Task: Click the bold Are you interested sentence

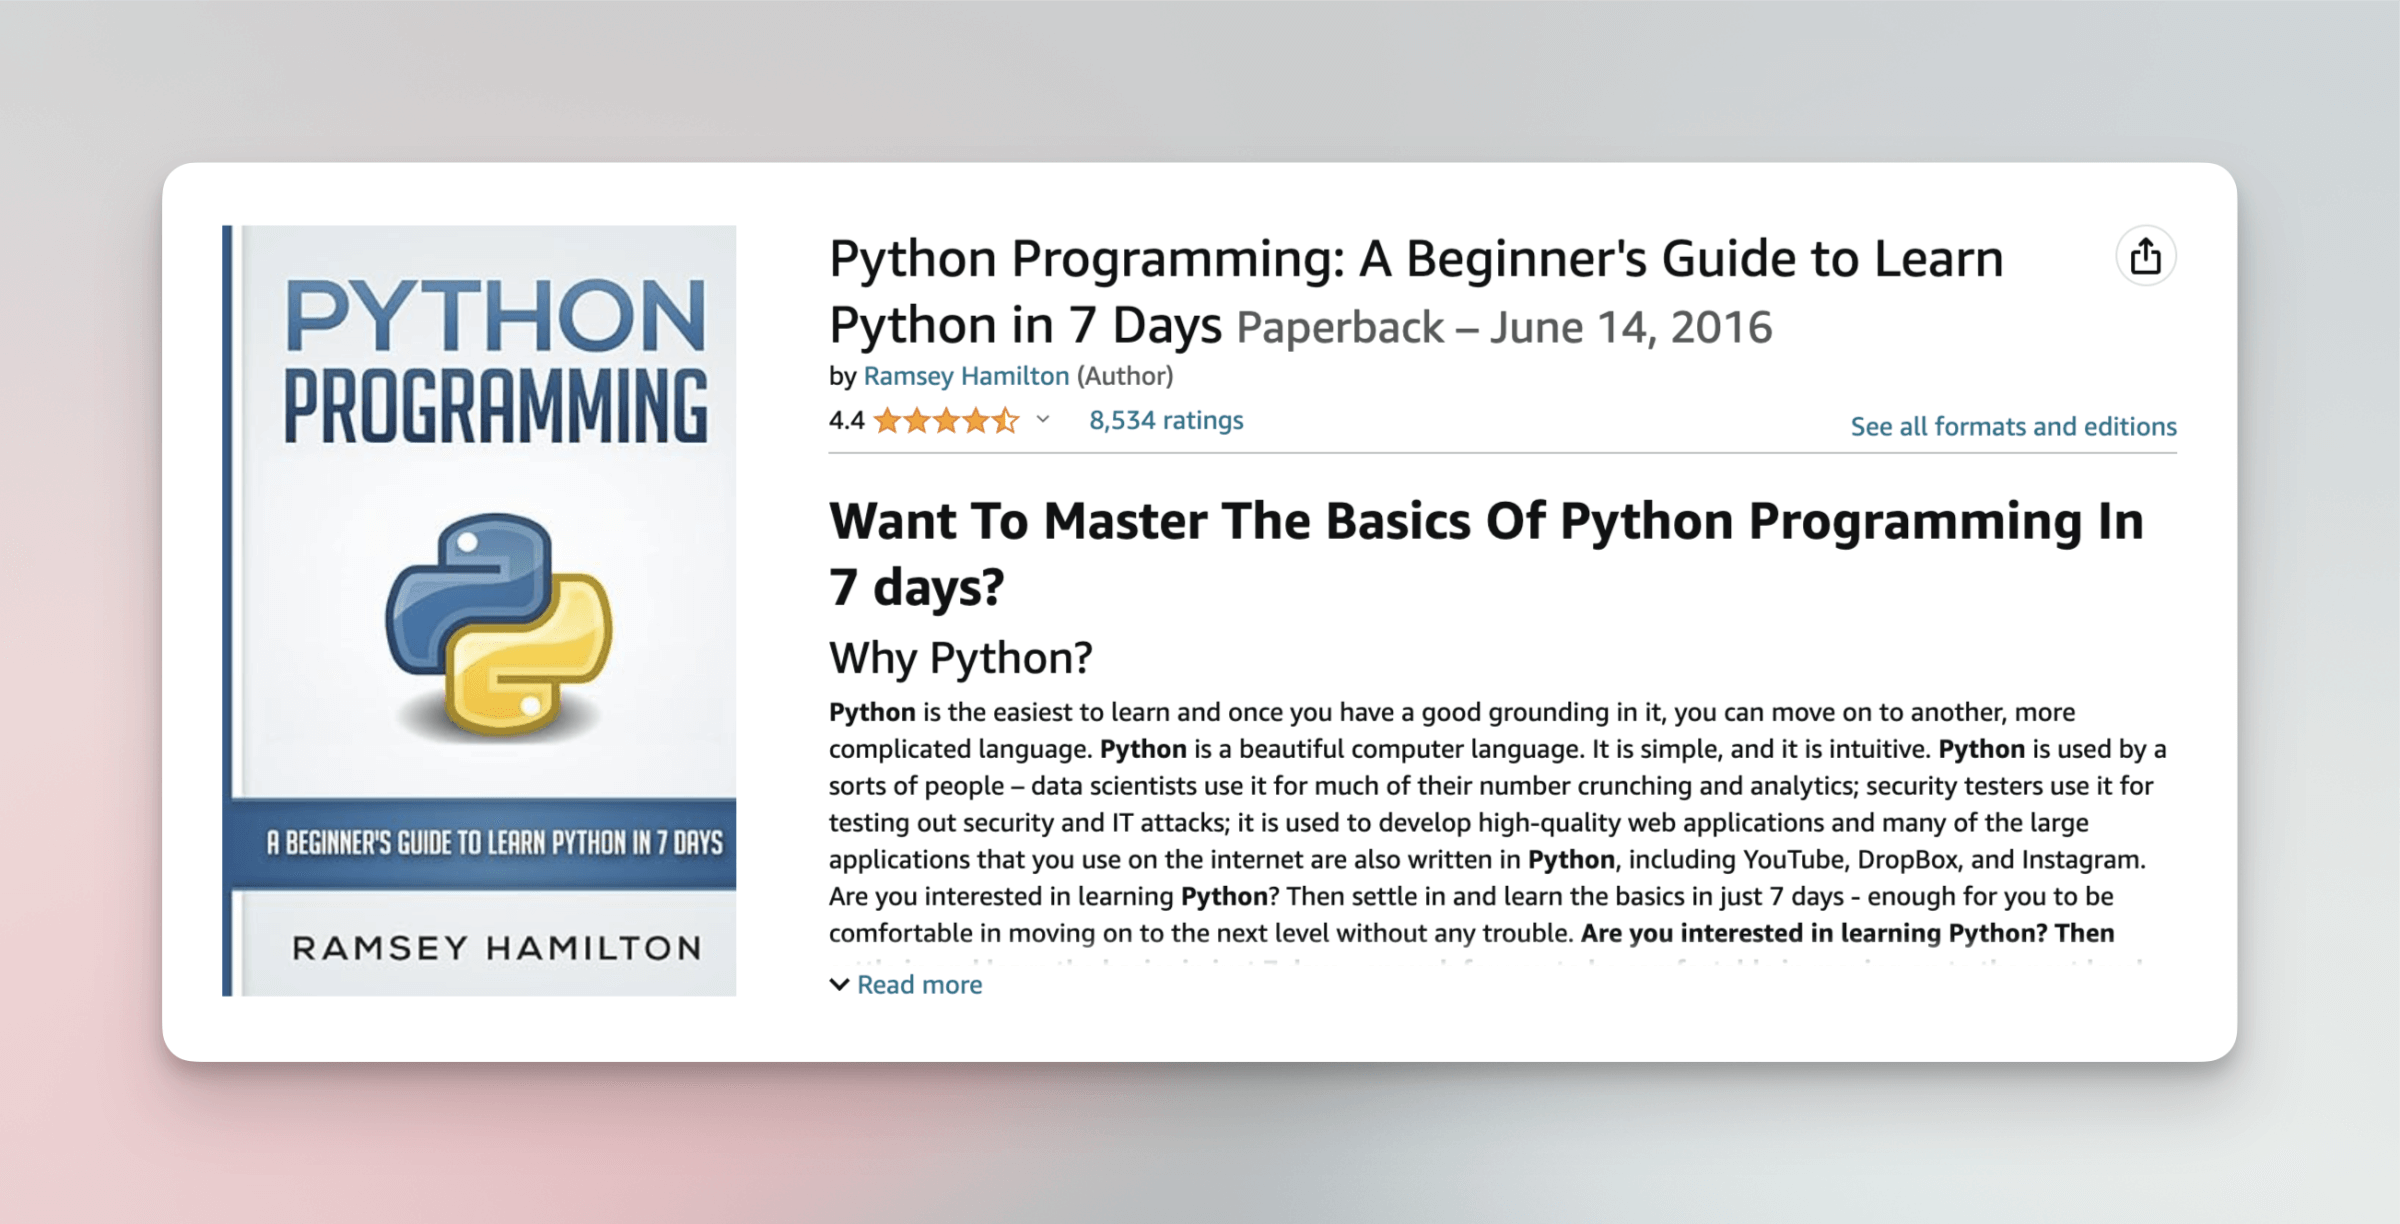Action: [x=1846, y=933]
